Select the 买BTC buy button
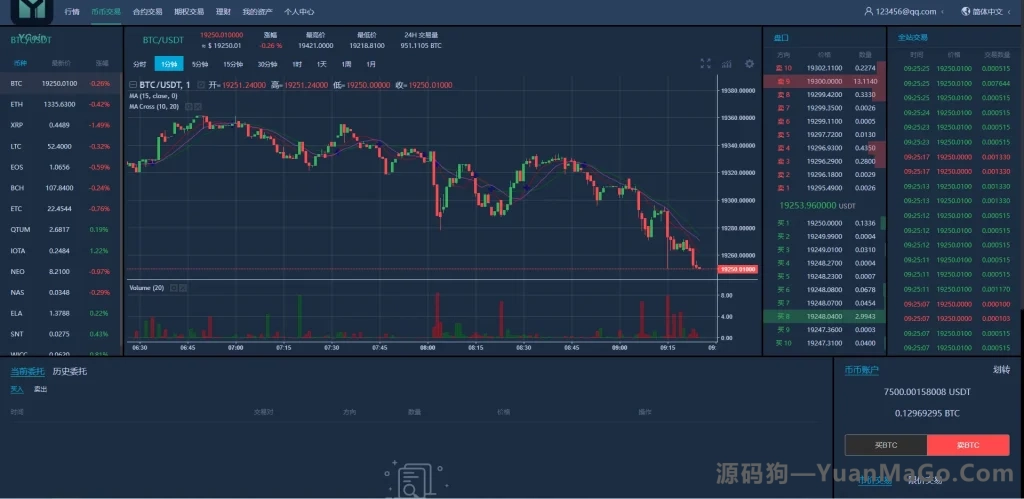This screenshot has width=1024, height=499. tap(886, 445)
